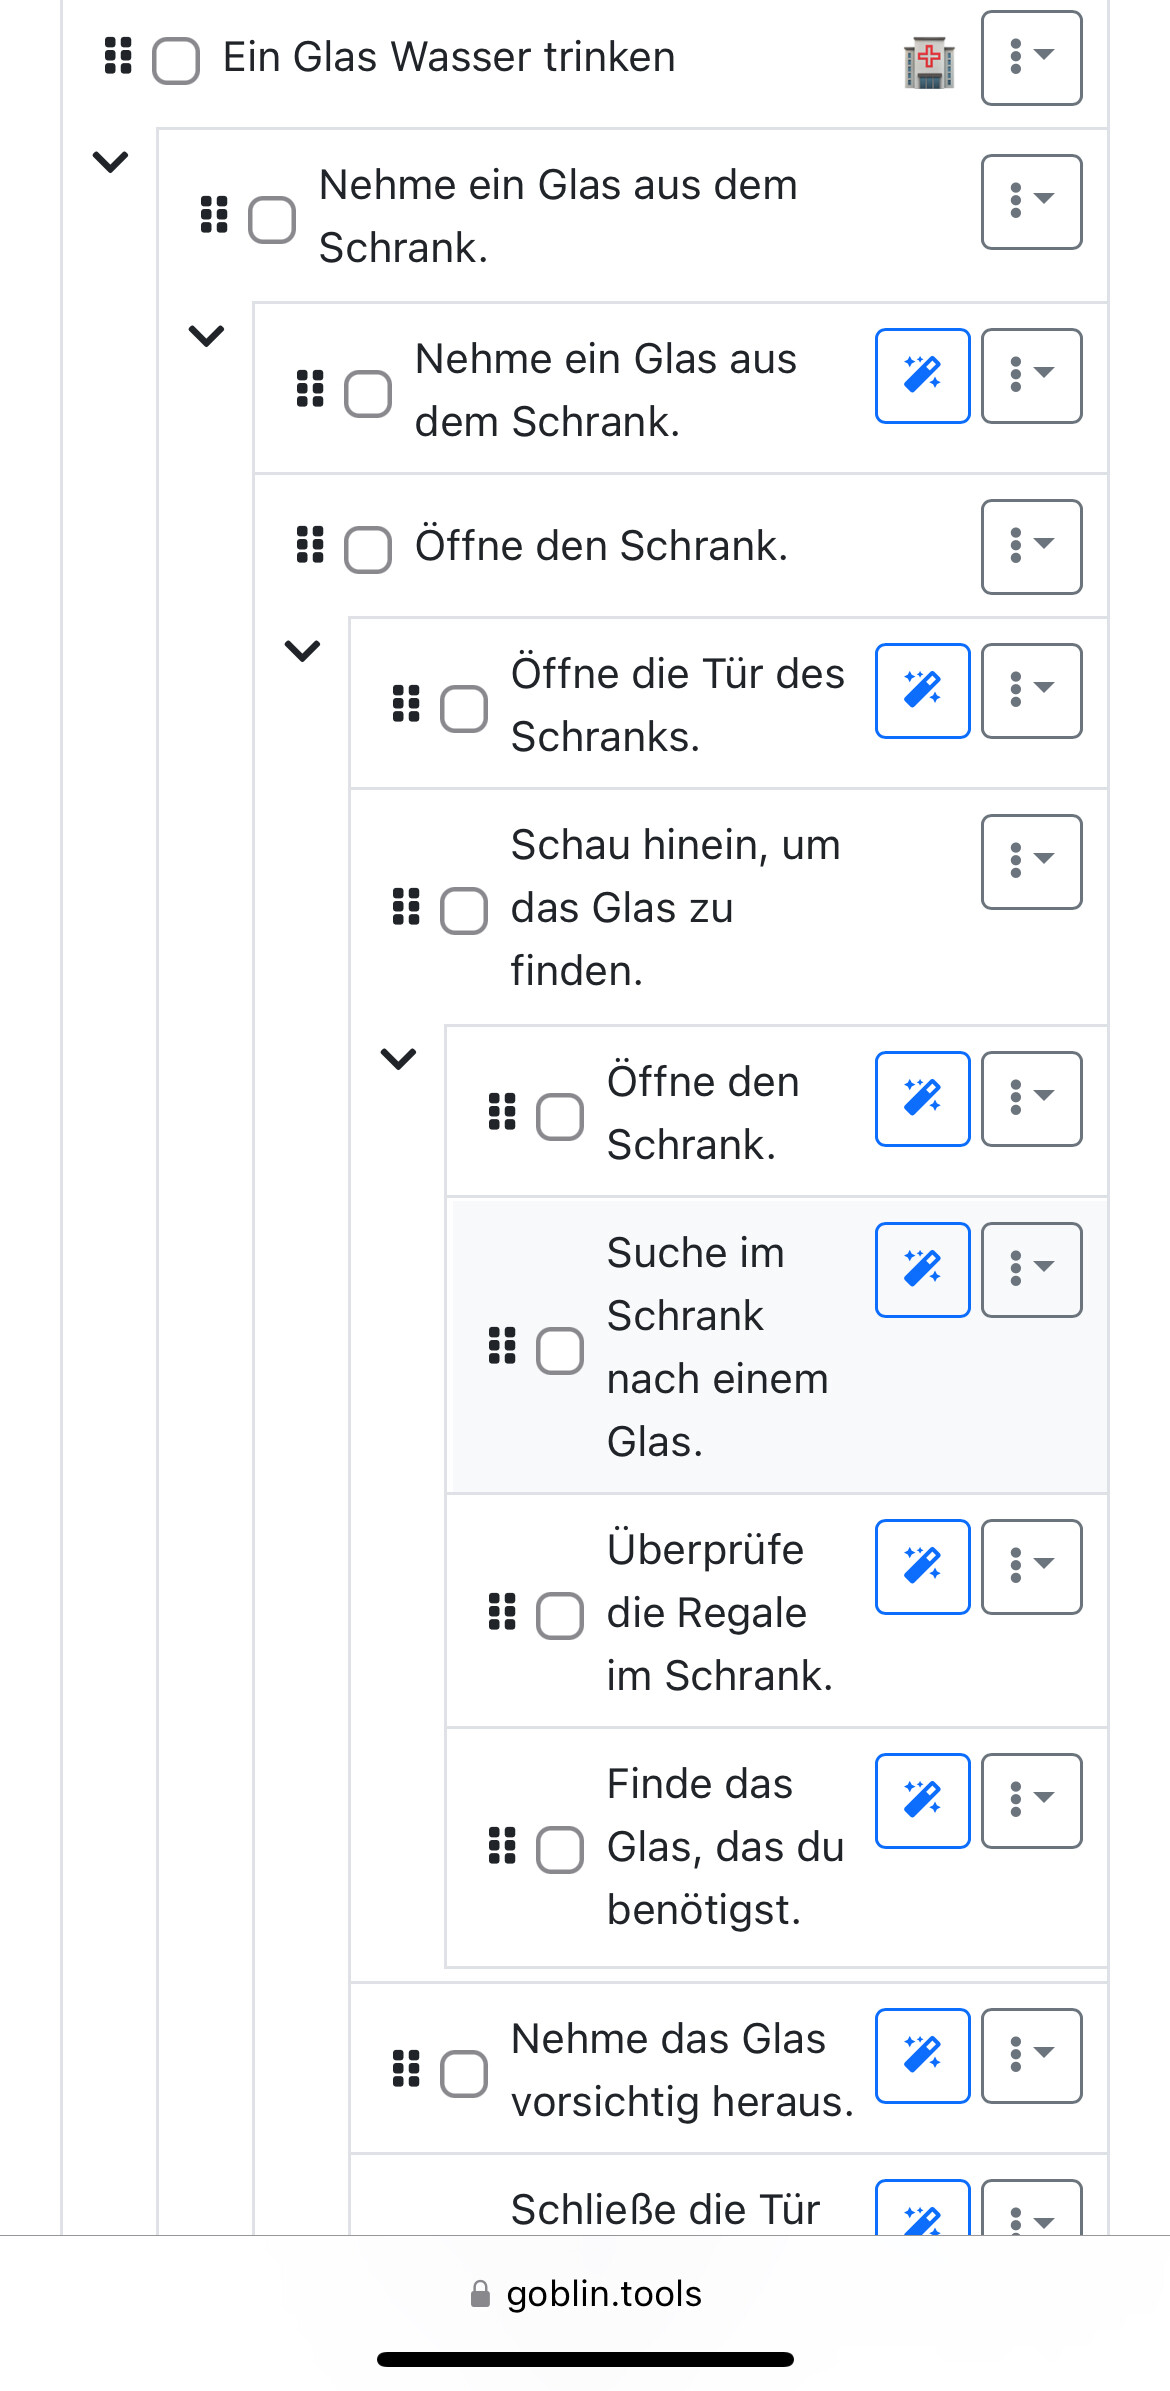
Task: Tick the "Überprüfe die Regale im Schrank." checkbox
Action: 560,1615
